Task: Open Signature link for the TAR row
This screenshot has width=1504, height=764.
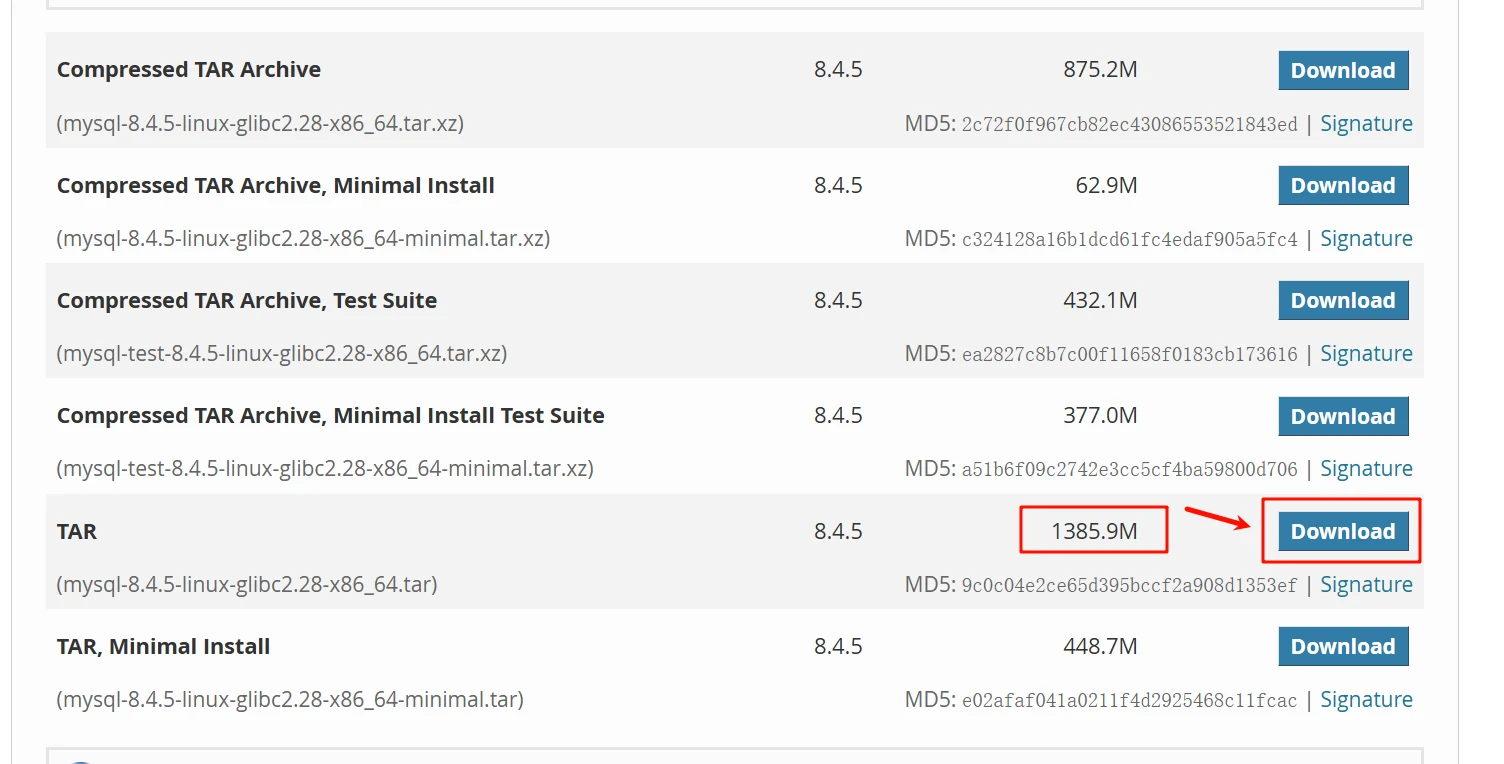Action: point(1366,585)
